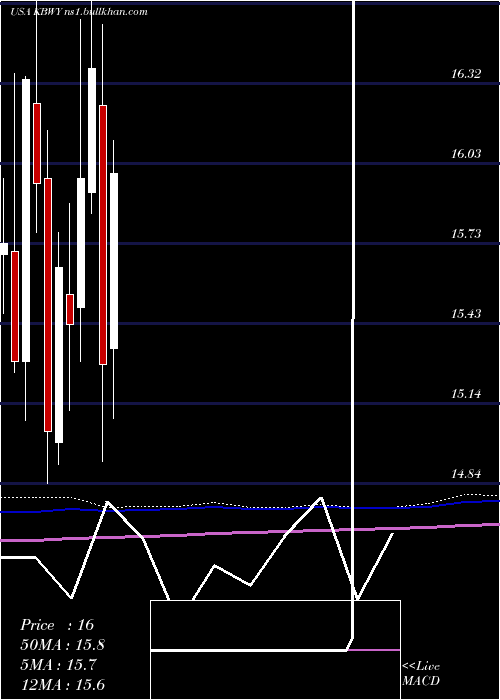Click the 16.03 price axis label

tap(466, 154)
